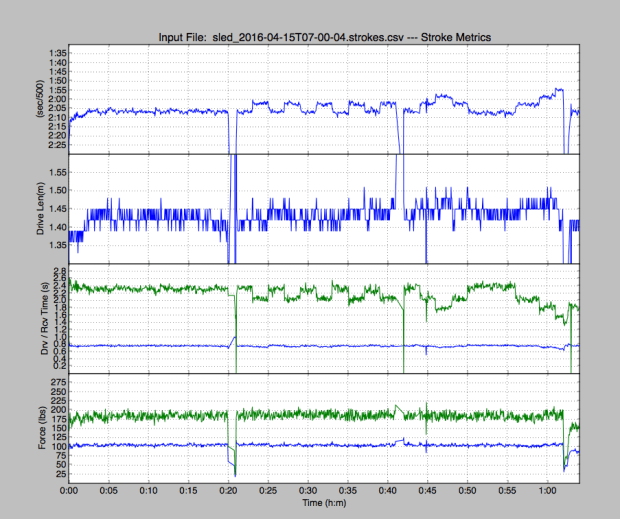Click the 2.8 tick on Drv/Rov Time axis
620x519 pixels.
[x=59, y=271]
